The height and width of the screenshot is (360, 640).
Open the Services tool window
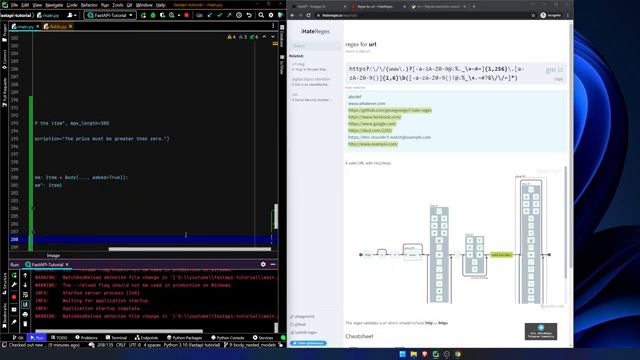(x=263, y=338)
